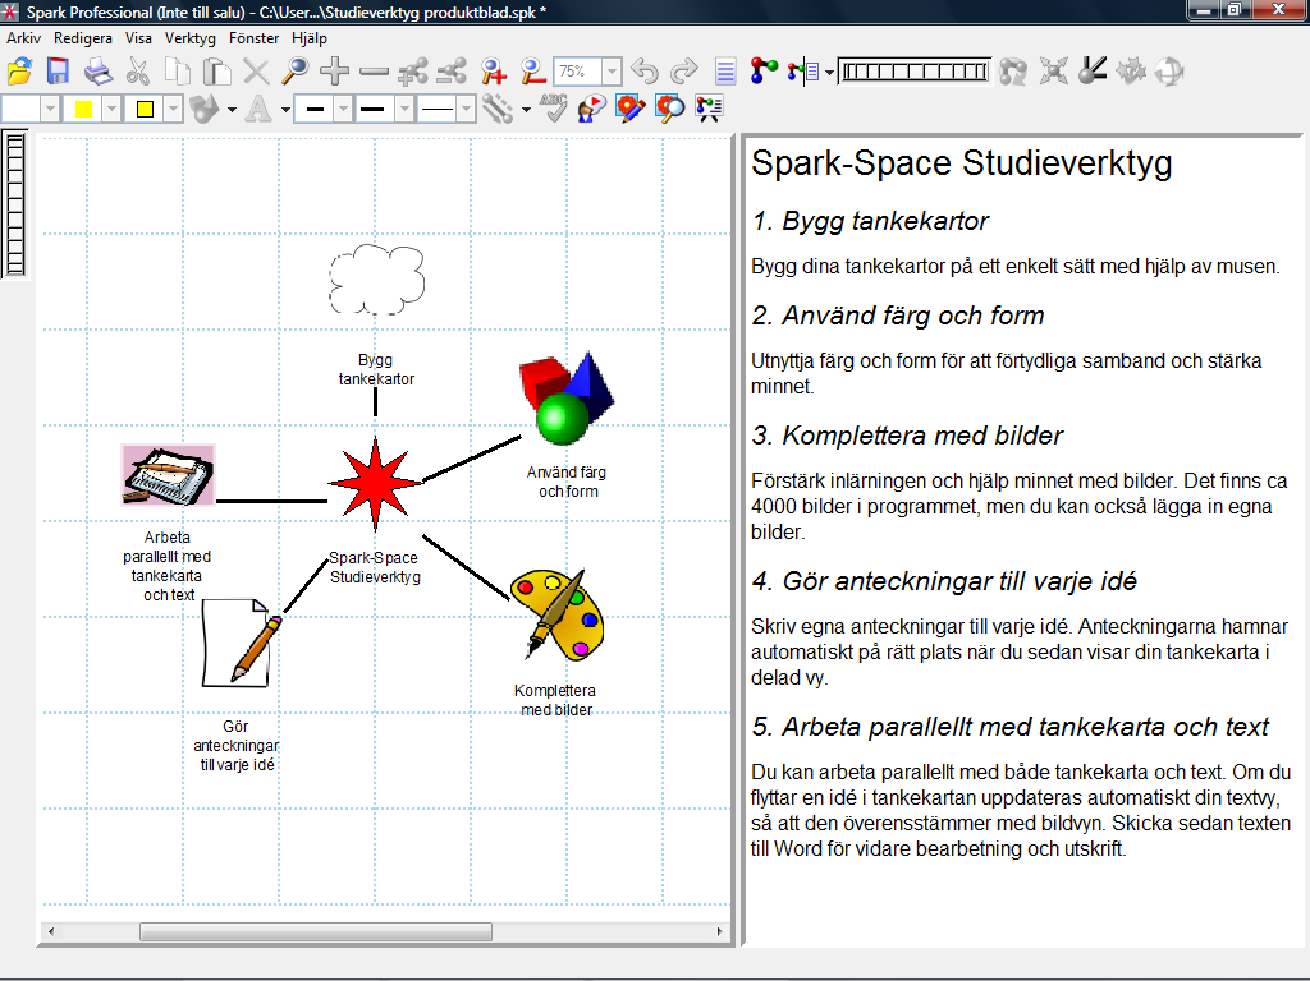The height and width of the screenshot is (981, 1310).
Task: Click the 75% zoom input field
Action: [578, 71]
